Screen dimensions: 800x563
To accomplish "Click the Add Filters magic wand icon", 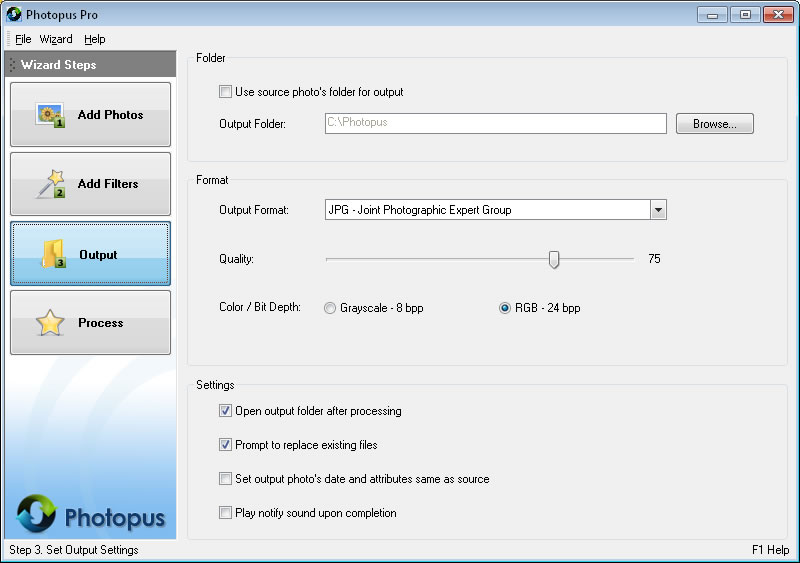I will (50, 184).
